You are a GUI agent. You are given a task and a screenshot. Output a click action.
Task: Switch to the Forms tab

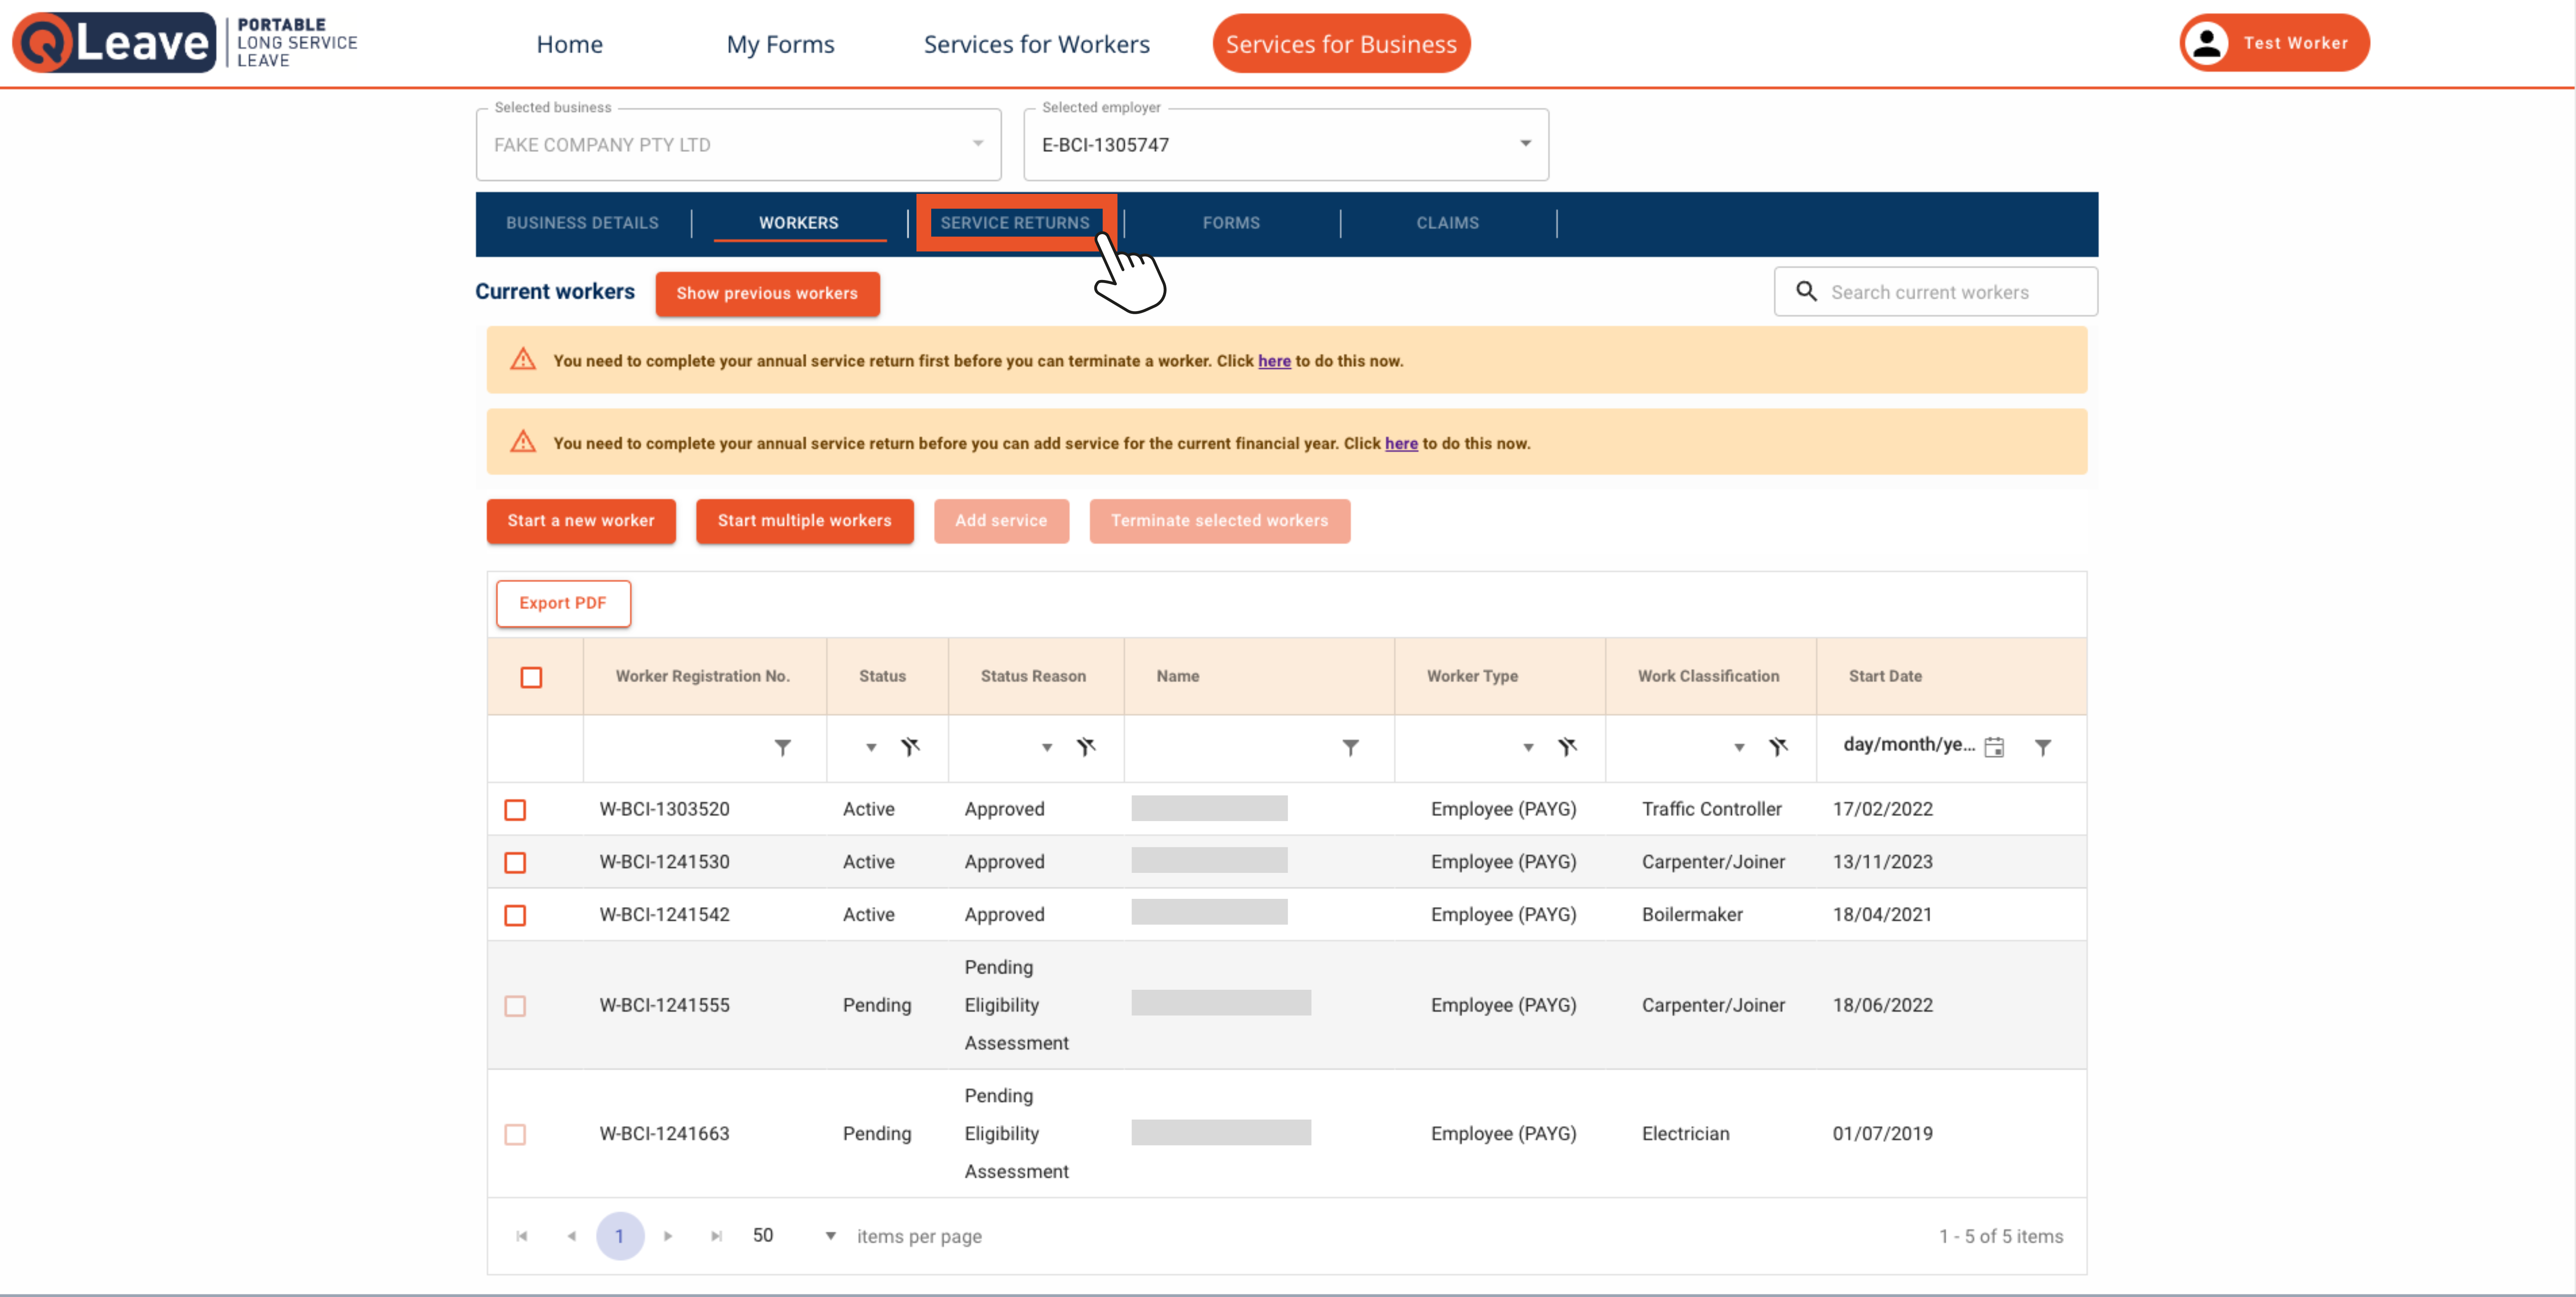click(1231, 223)
